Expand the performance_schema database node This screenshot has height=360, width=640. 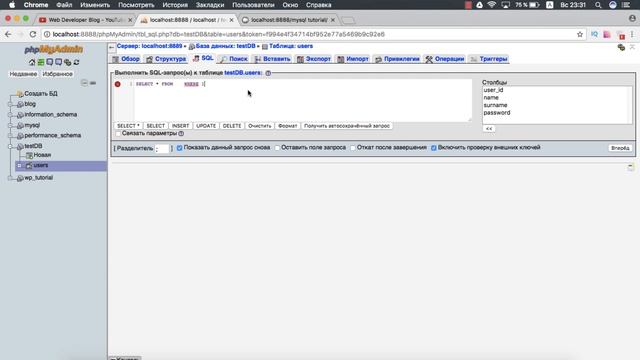pos(11,136)
